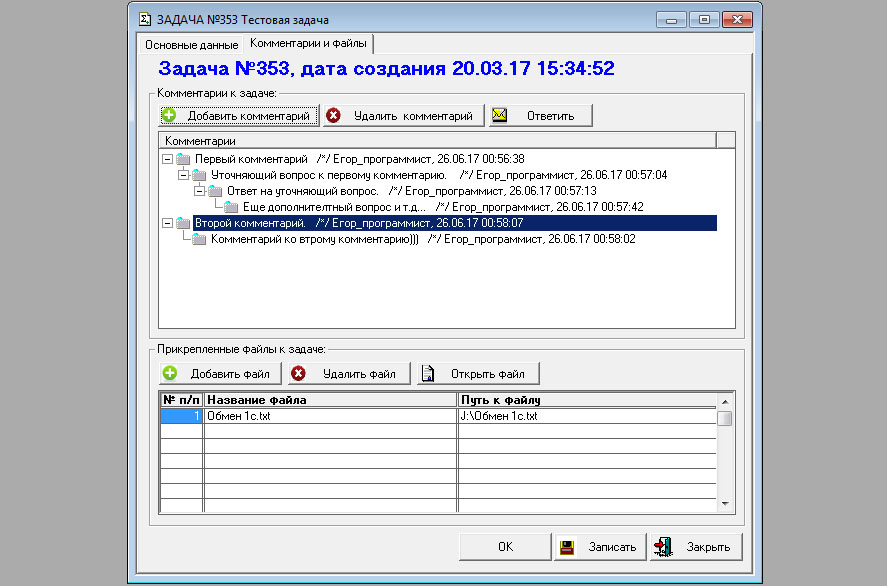Collapse the Второй комментарий tree node

(x=166, y=223)
